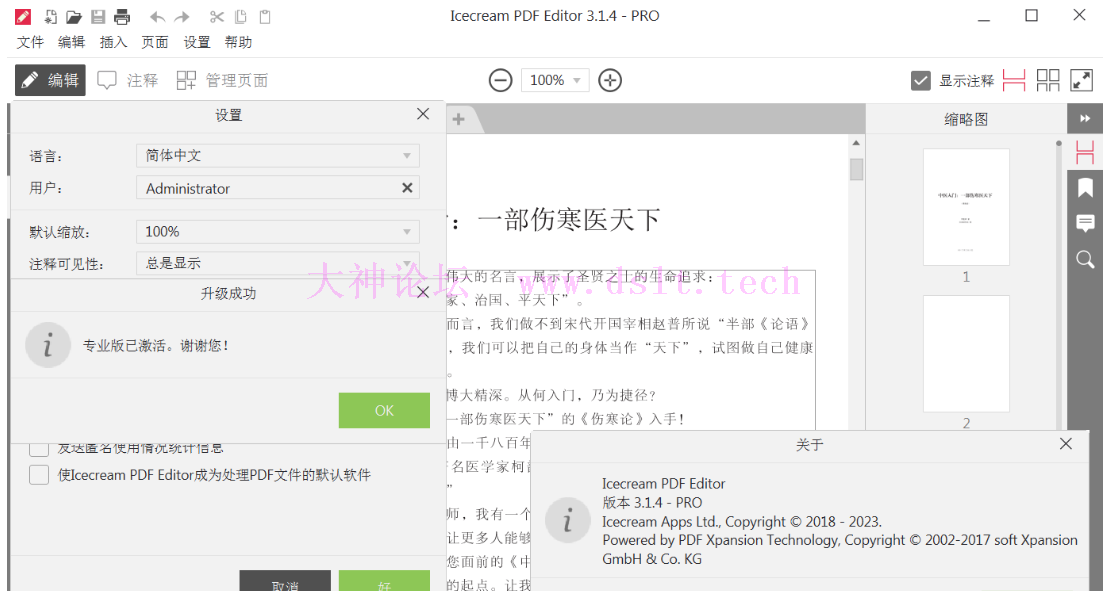Image resolution: width=1107 pixels, height=591 pixels.
Task: Click the 取消 button in settings dialog
Action: [285, 581]
